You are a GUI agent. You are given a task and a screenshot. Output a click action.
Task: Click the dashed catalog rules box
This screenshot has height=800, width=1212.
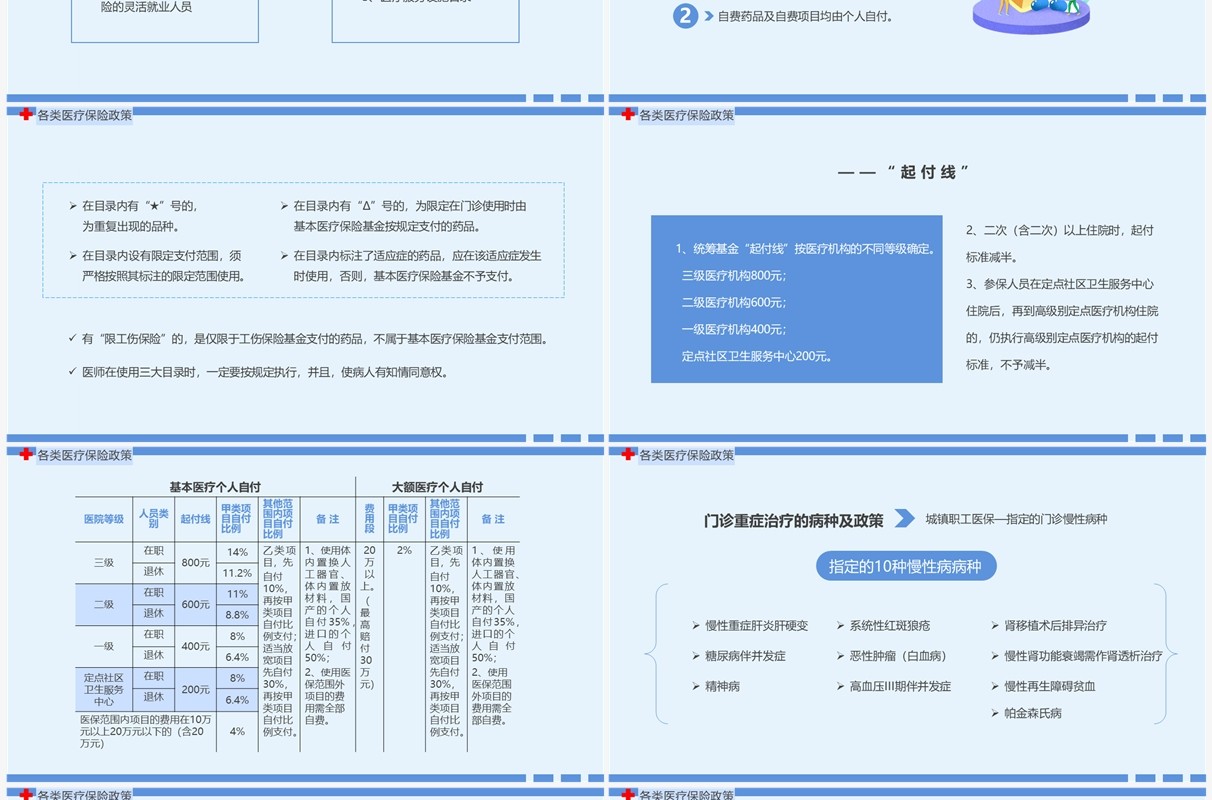pos(303,240)
